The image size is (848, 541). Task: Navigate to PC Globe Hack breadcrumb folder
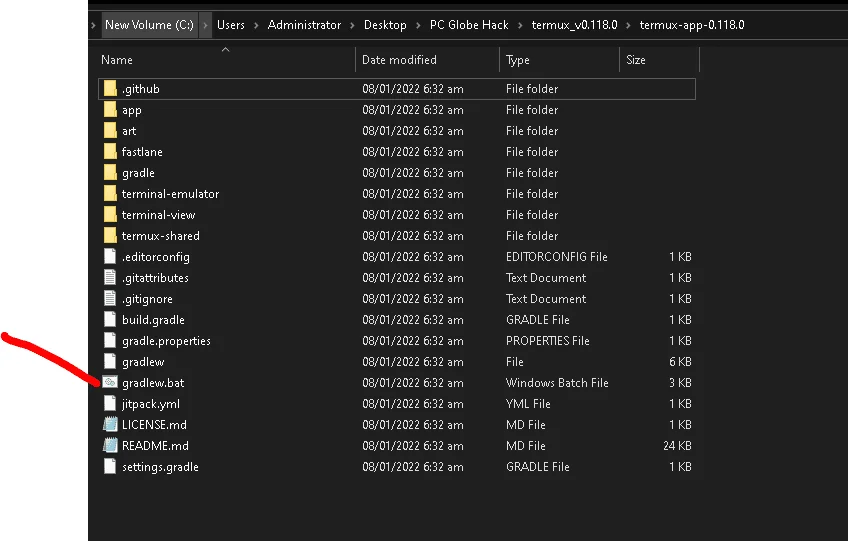pyautogui.click(x=469, y=25)
